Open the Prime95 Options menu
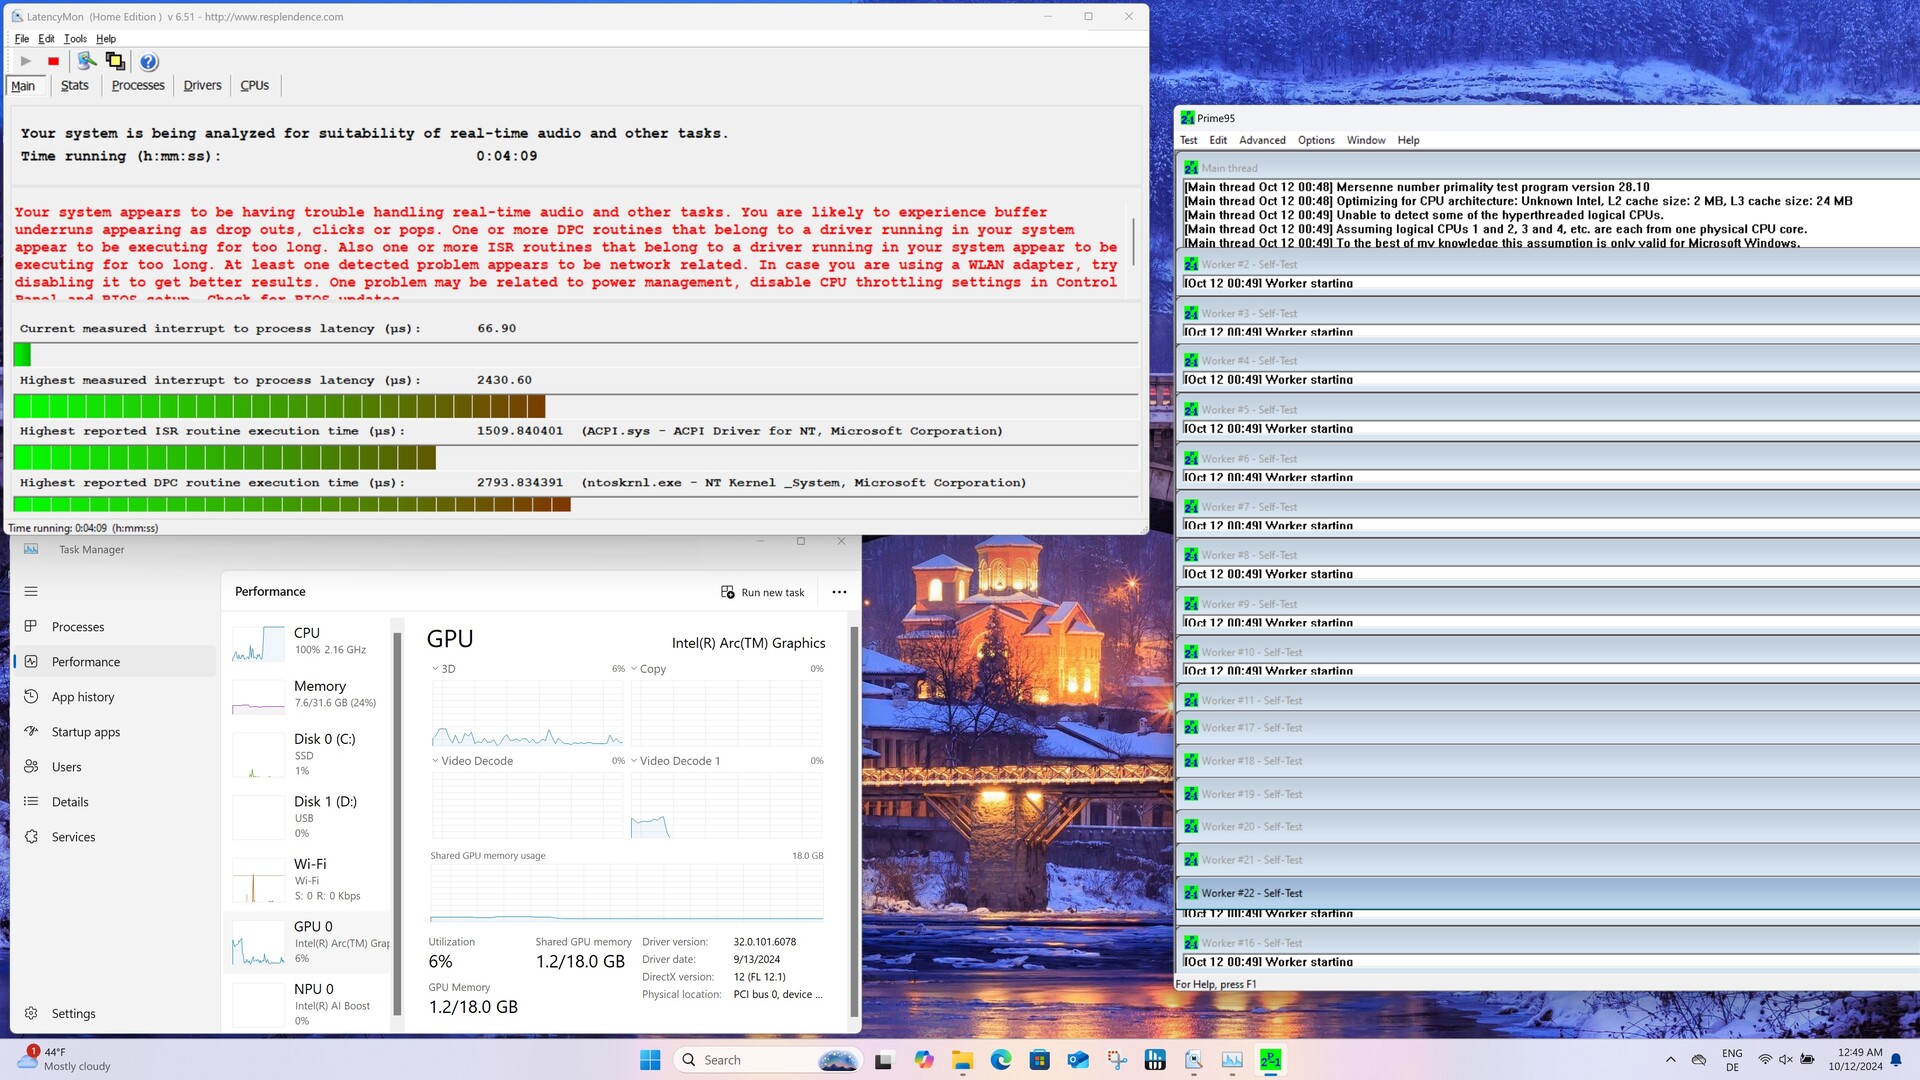This screenshot has height=1080, width=1920. pyautogui.click(x=1316, y=140)
